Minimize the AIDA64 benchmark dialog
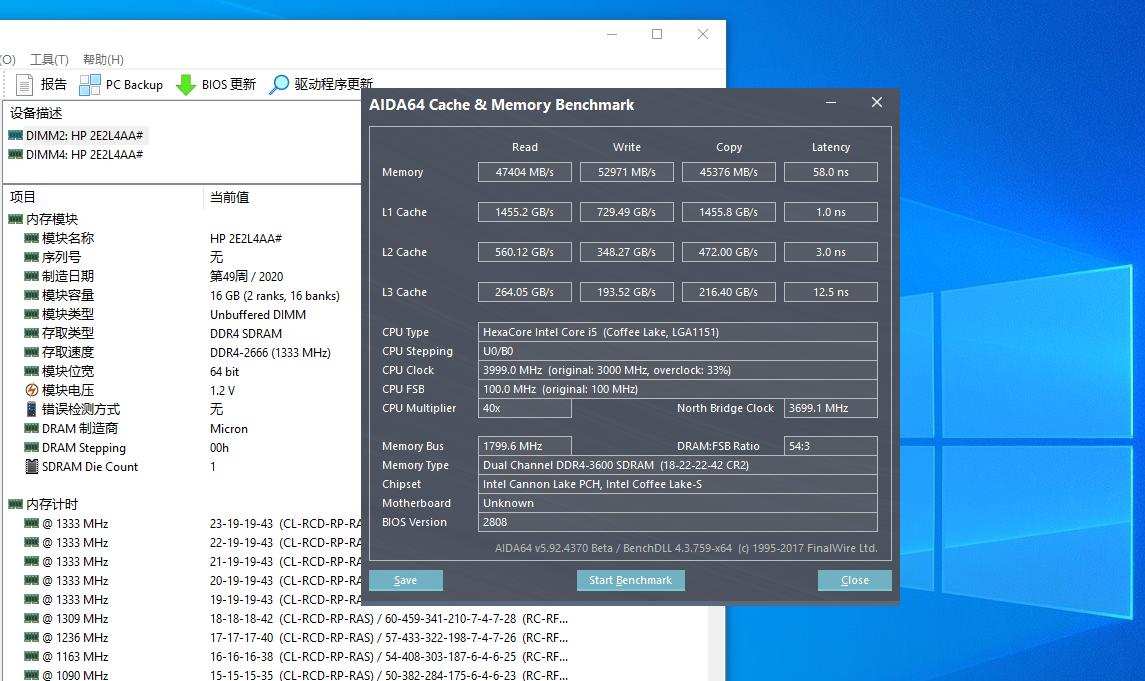The height and width of the screenshot is (681, 1145). [x=831, y=103]
